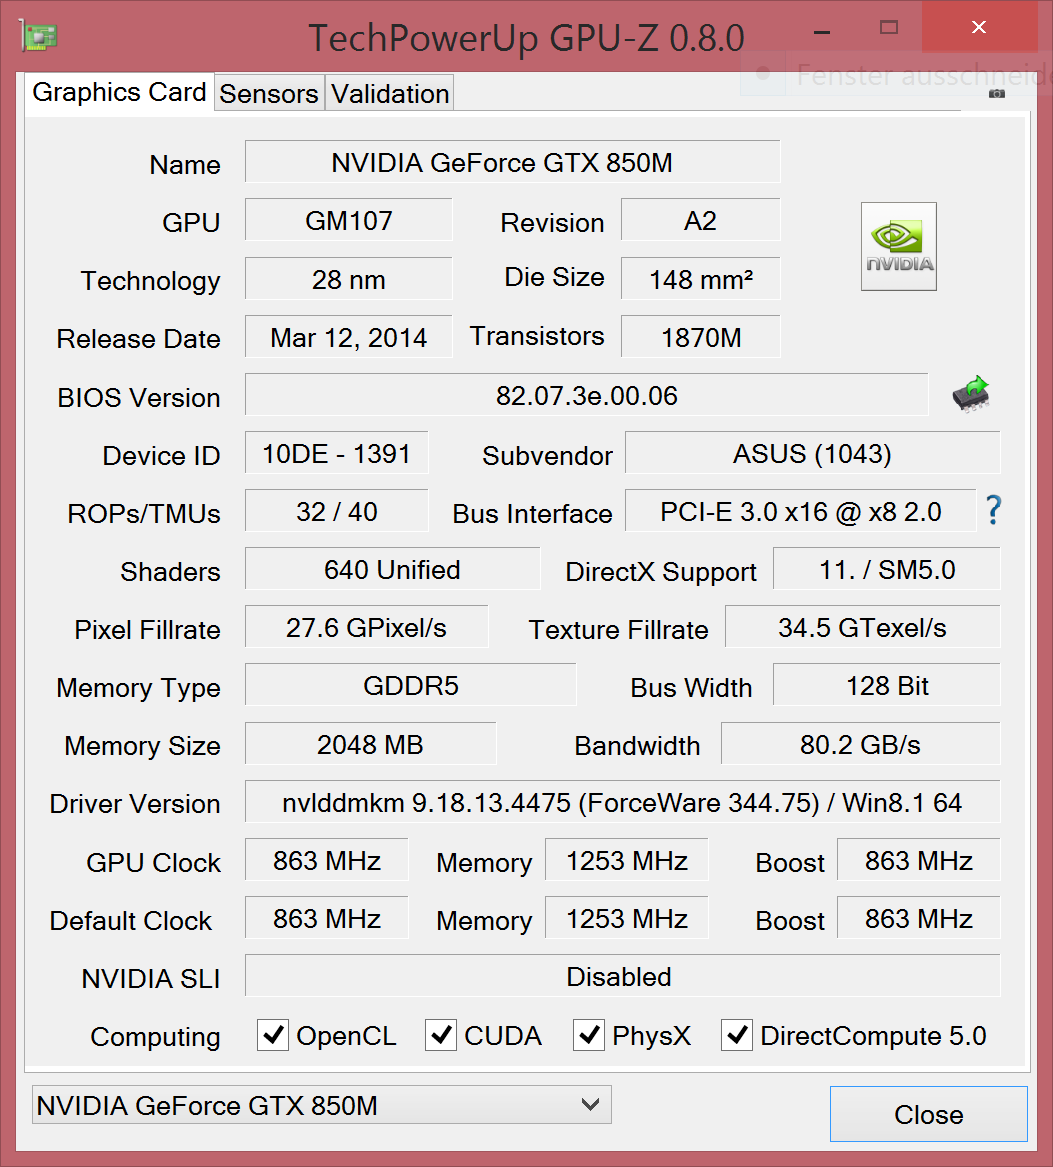Image resolution: width=1053 pixels, height=1167 pixels.
Task: Click the graphics card Name field
Action: pyautogui.click(x=512, y=162)
